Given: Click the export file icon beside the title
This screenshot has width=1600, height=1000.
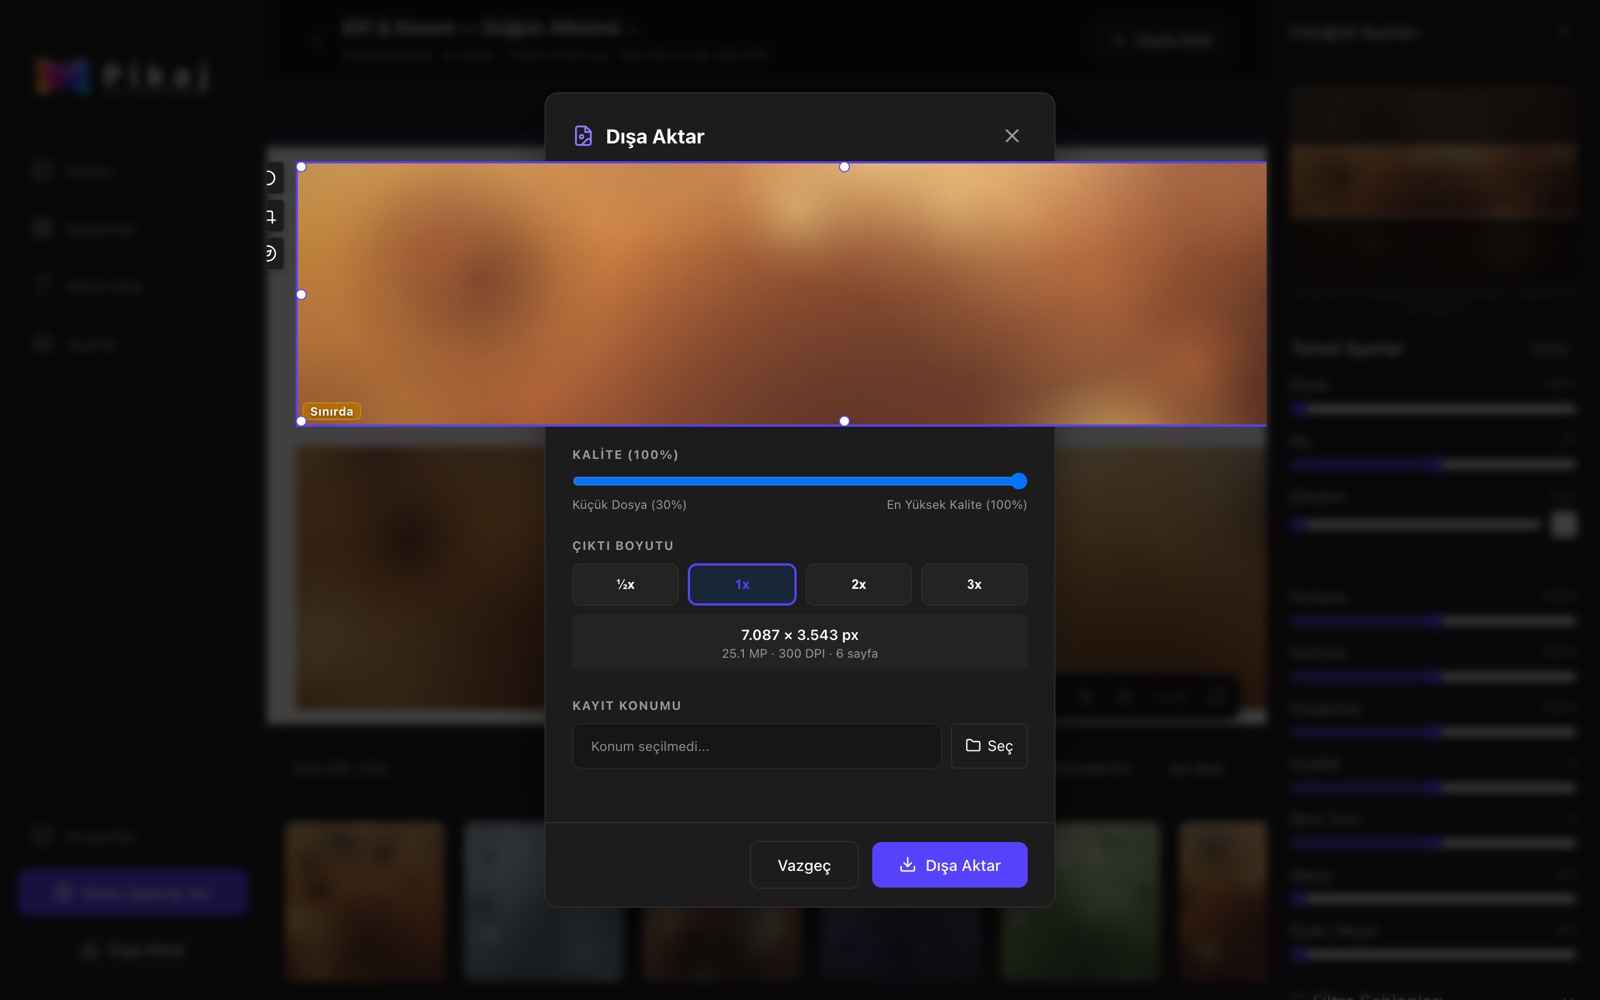Looking at the screenshot, I should pos(583,136).
